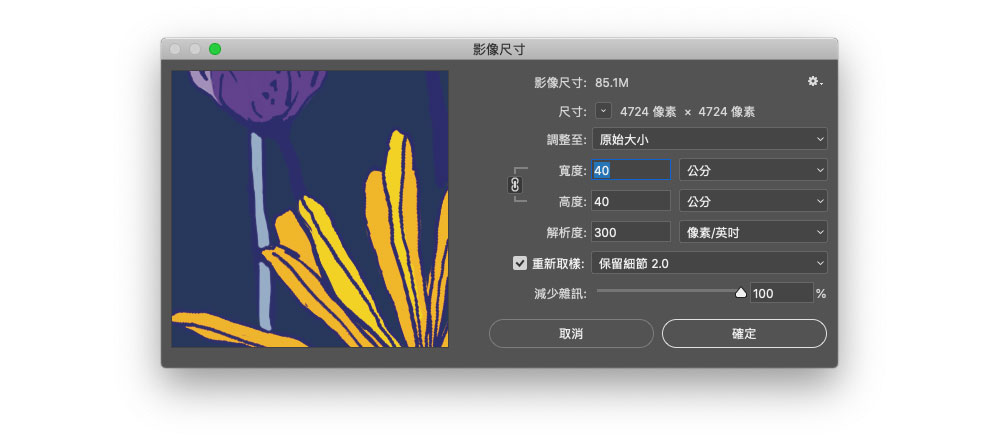This screenshot has width=1000, height=442.
Task: Click the 寬度 value field
Action: click(631, 170)
